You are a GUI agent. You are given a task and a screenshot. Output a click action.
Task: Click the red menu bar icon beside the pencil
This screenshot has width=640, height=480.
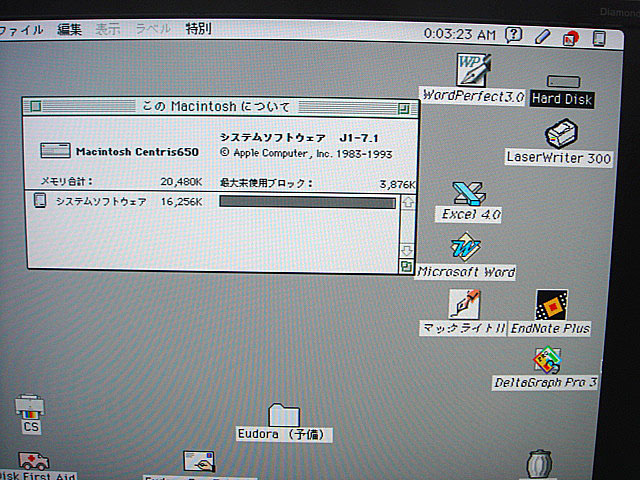pos(570,38)
